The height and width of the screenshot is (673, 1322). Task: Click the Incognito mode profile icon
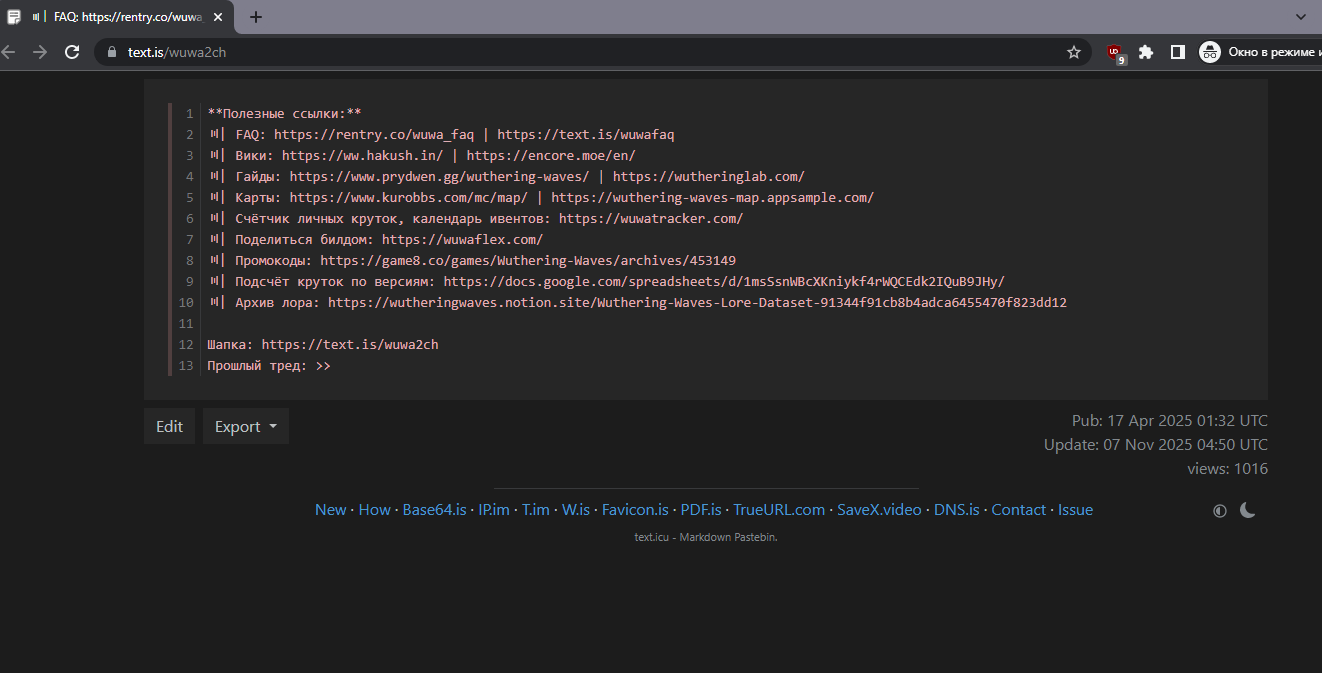point(1210,52)
